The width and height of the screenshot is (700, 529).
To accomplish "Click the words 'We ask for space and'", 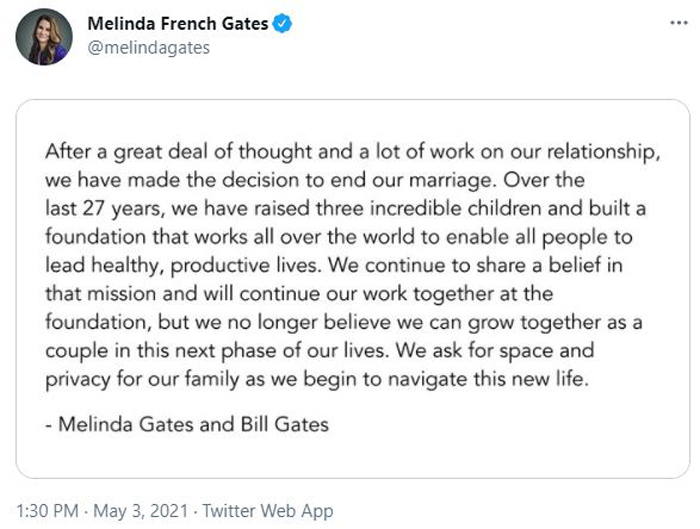I will click(x=495, y=351).
